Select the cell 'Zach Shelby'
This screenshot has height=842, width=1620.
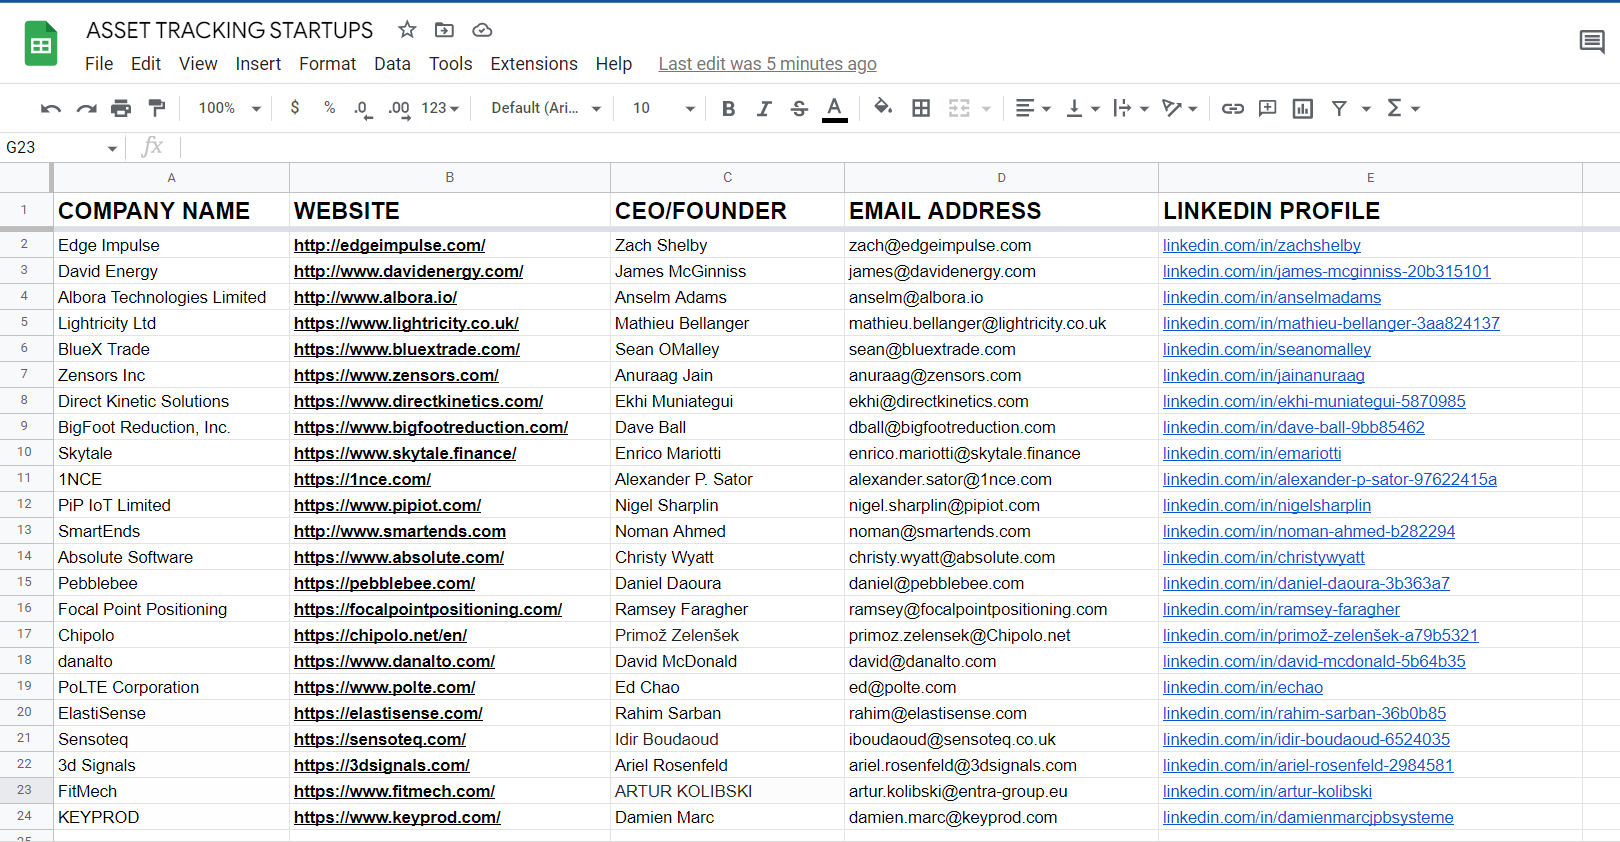(727, 245)
